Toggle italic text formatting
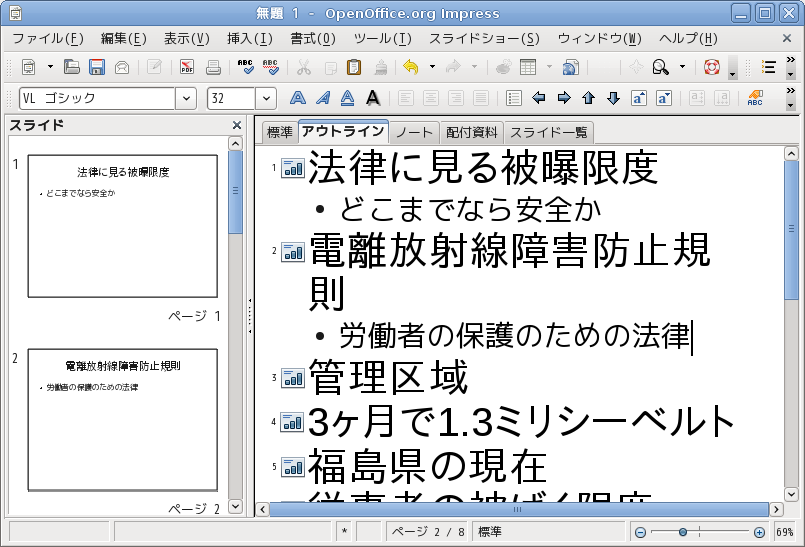 (x=322, y=98)
